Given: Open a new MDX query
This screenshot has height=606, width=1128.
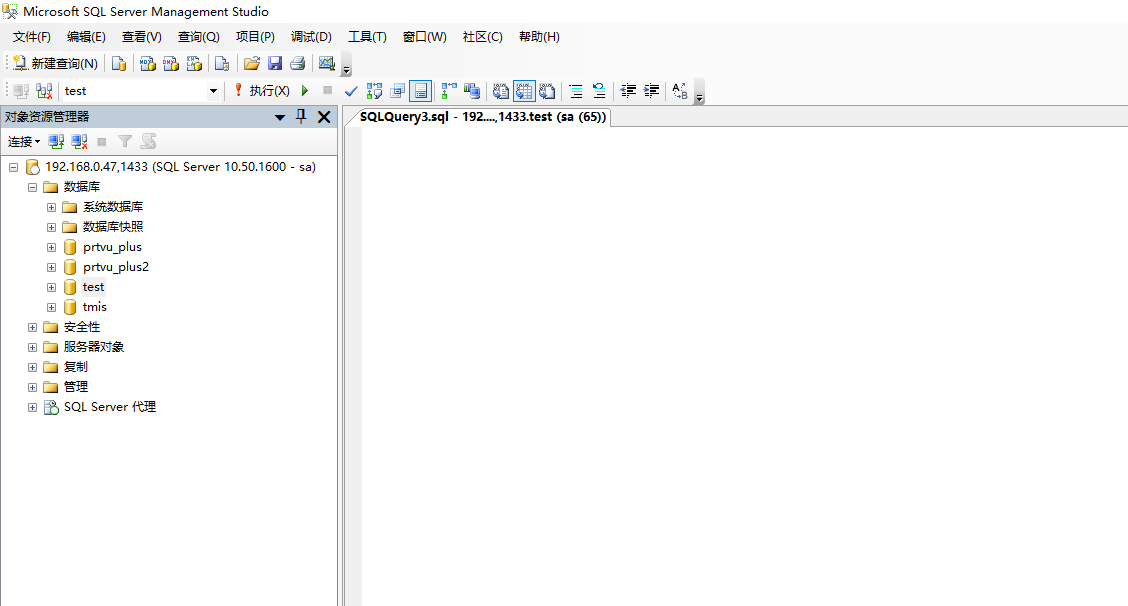Looking at the screenshot, I should pyautogui.click(x=147, y=63).
